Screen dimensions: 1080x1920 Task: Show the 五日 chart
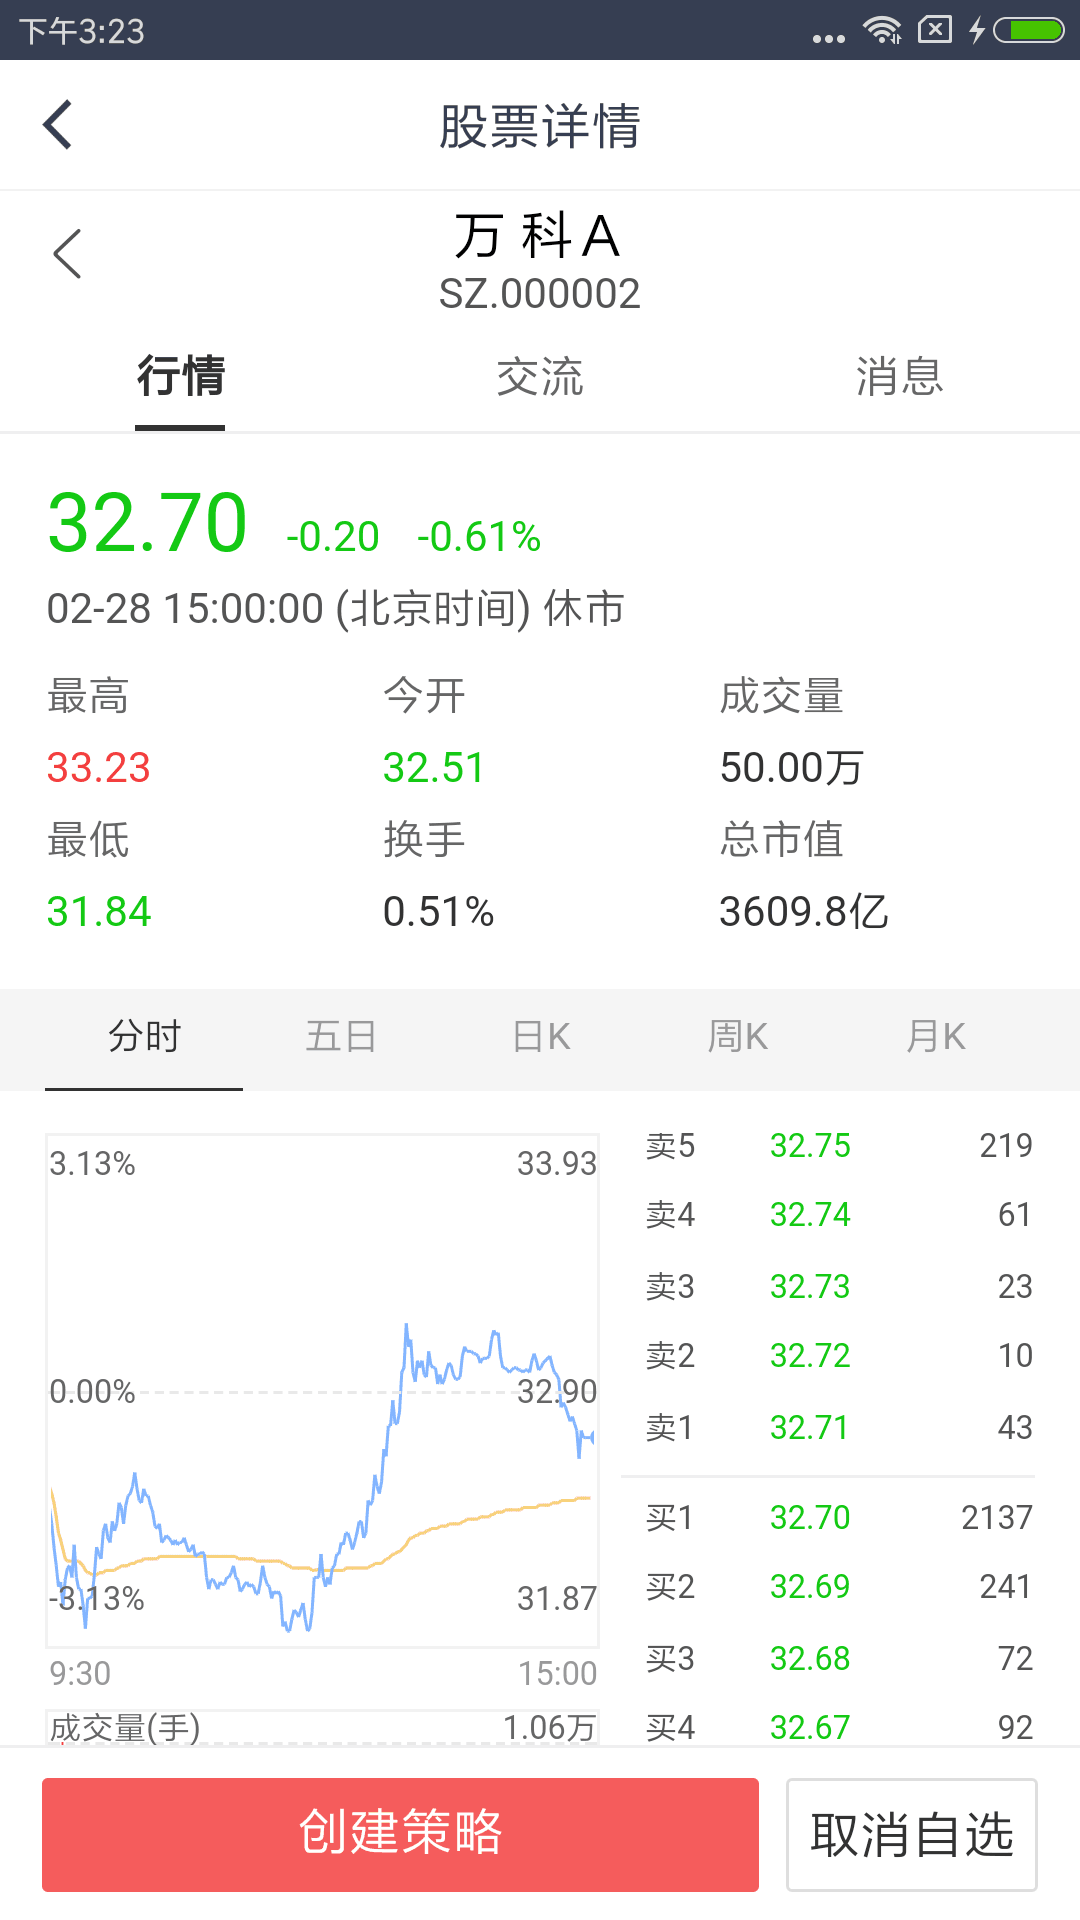(341, 1037)
